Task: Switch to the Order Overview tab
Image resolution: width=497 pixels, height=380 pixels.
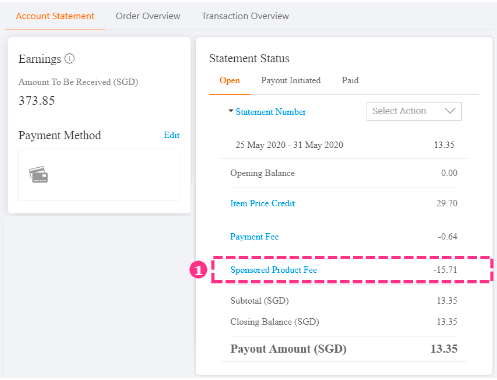Action: [148, 16]
